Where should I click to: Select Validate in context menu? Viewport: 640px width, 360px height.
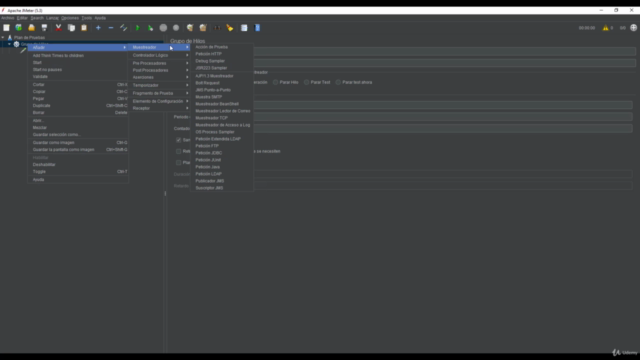coord(78,76)
